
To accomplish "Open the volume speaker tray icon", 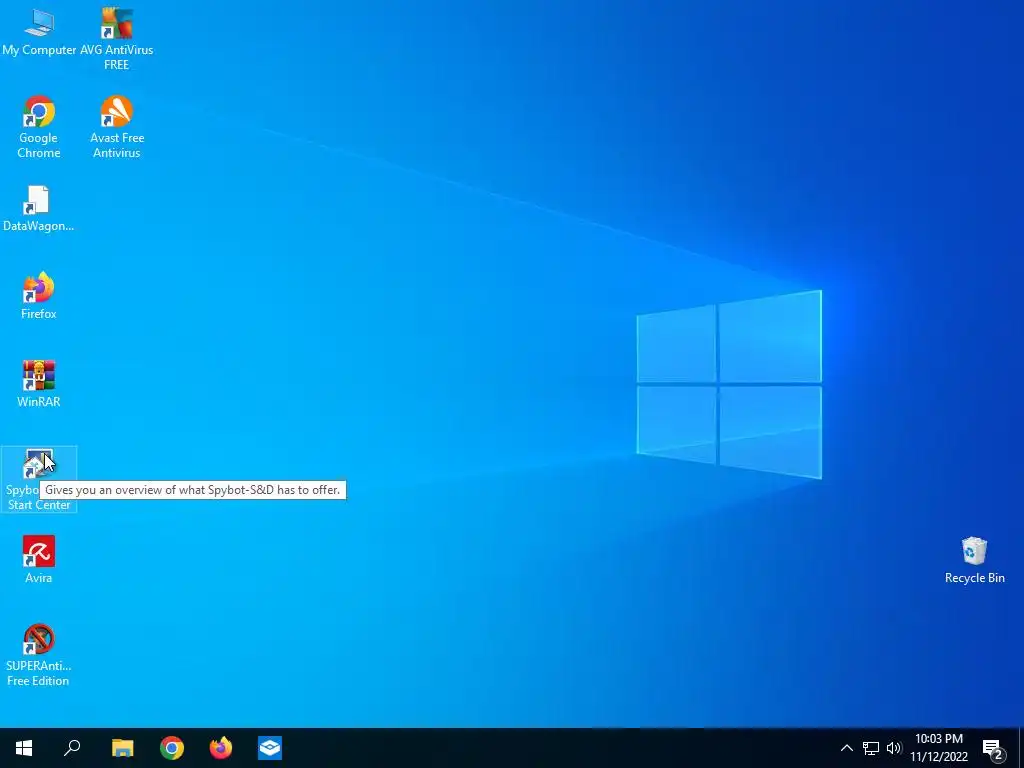I will coord(894,748).
